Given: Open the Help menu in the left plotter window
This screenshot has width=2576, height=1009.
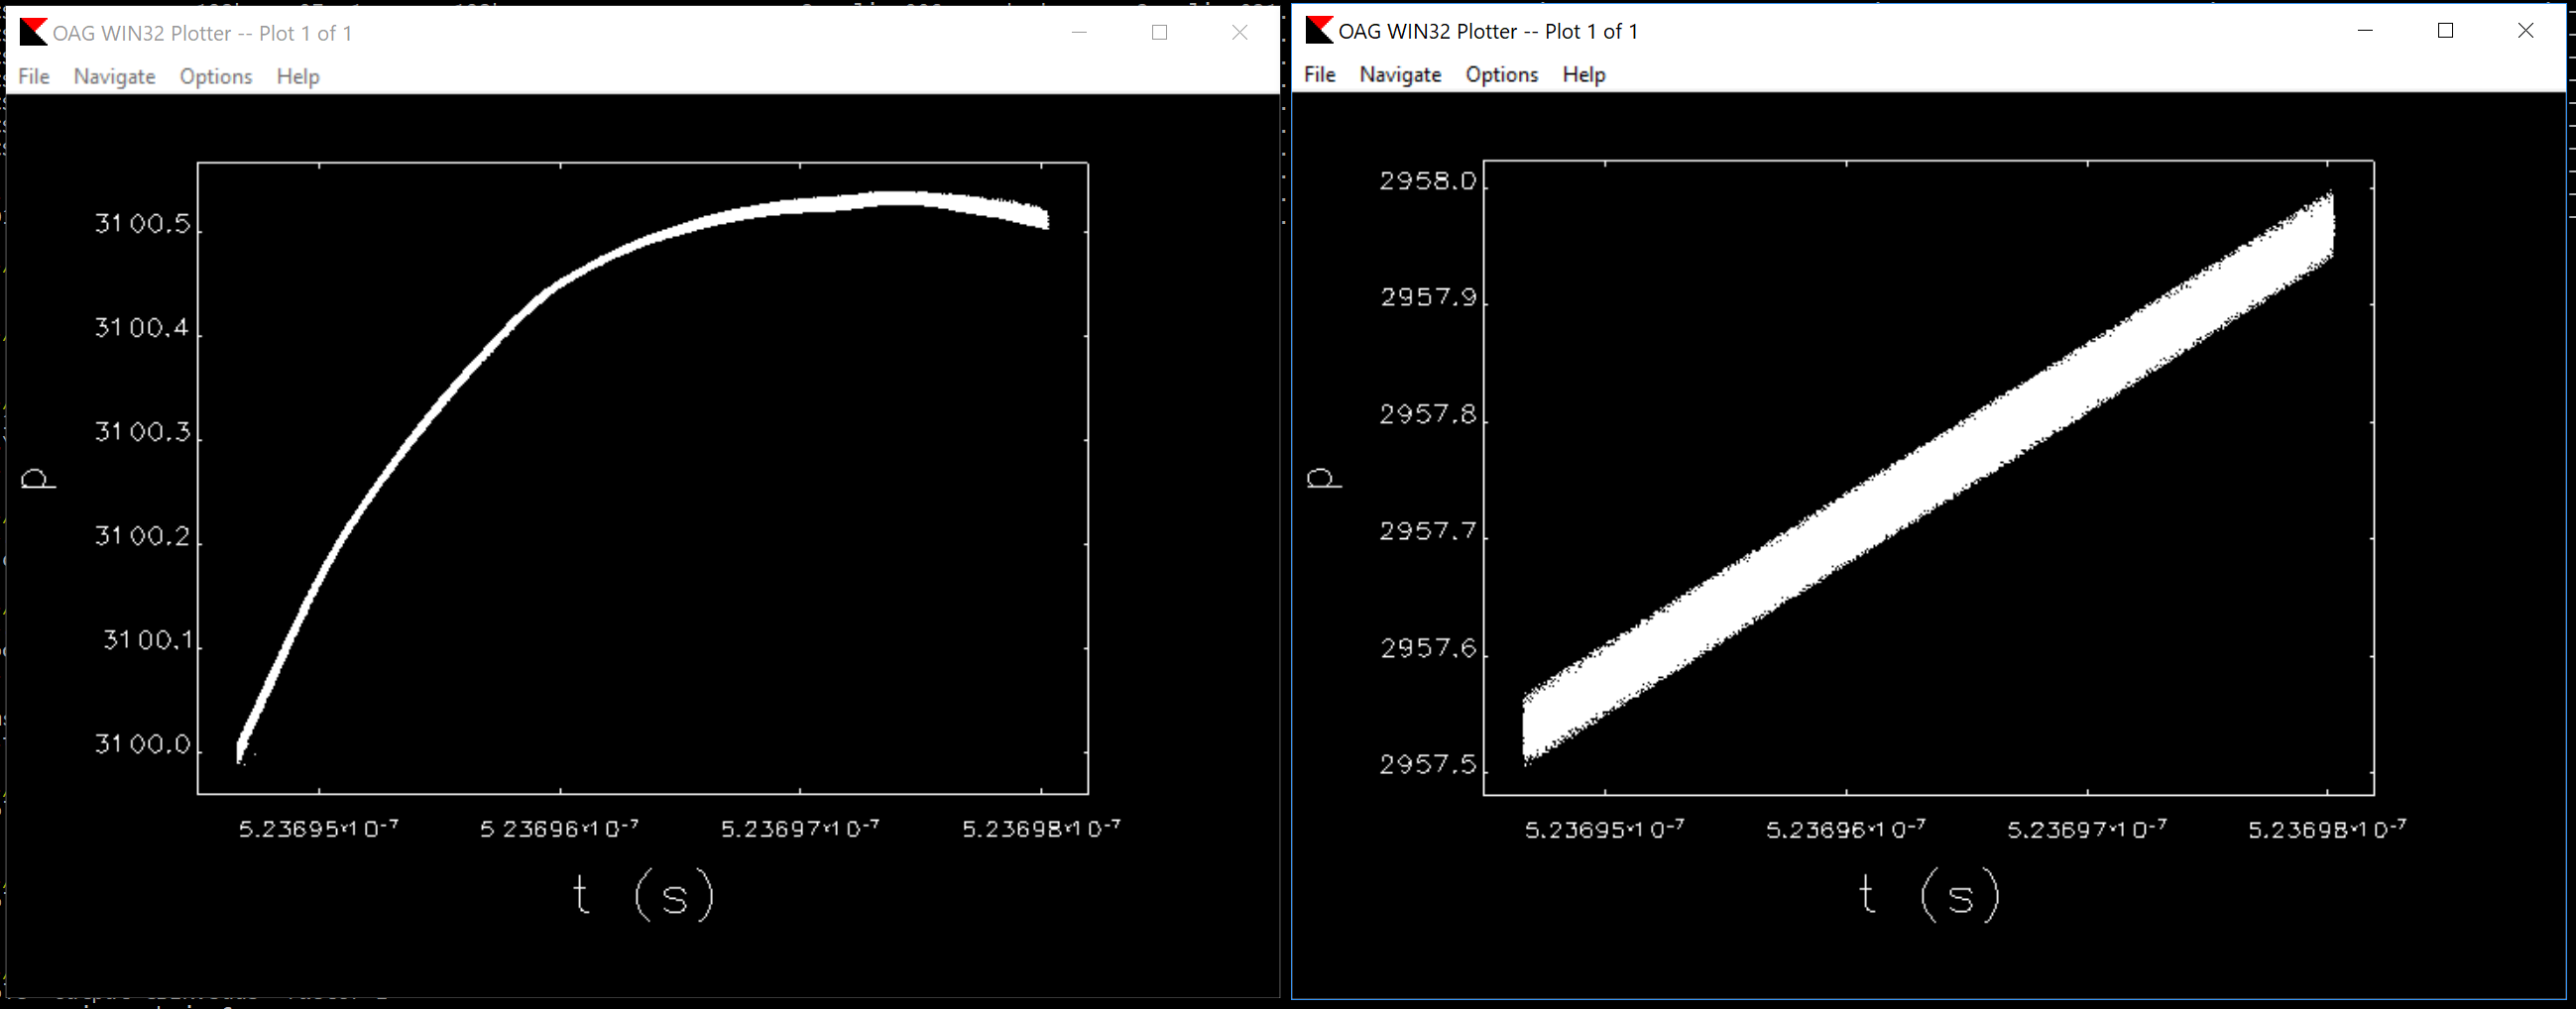Looking at the screenshot, I should [298, 77].
